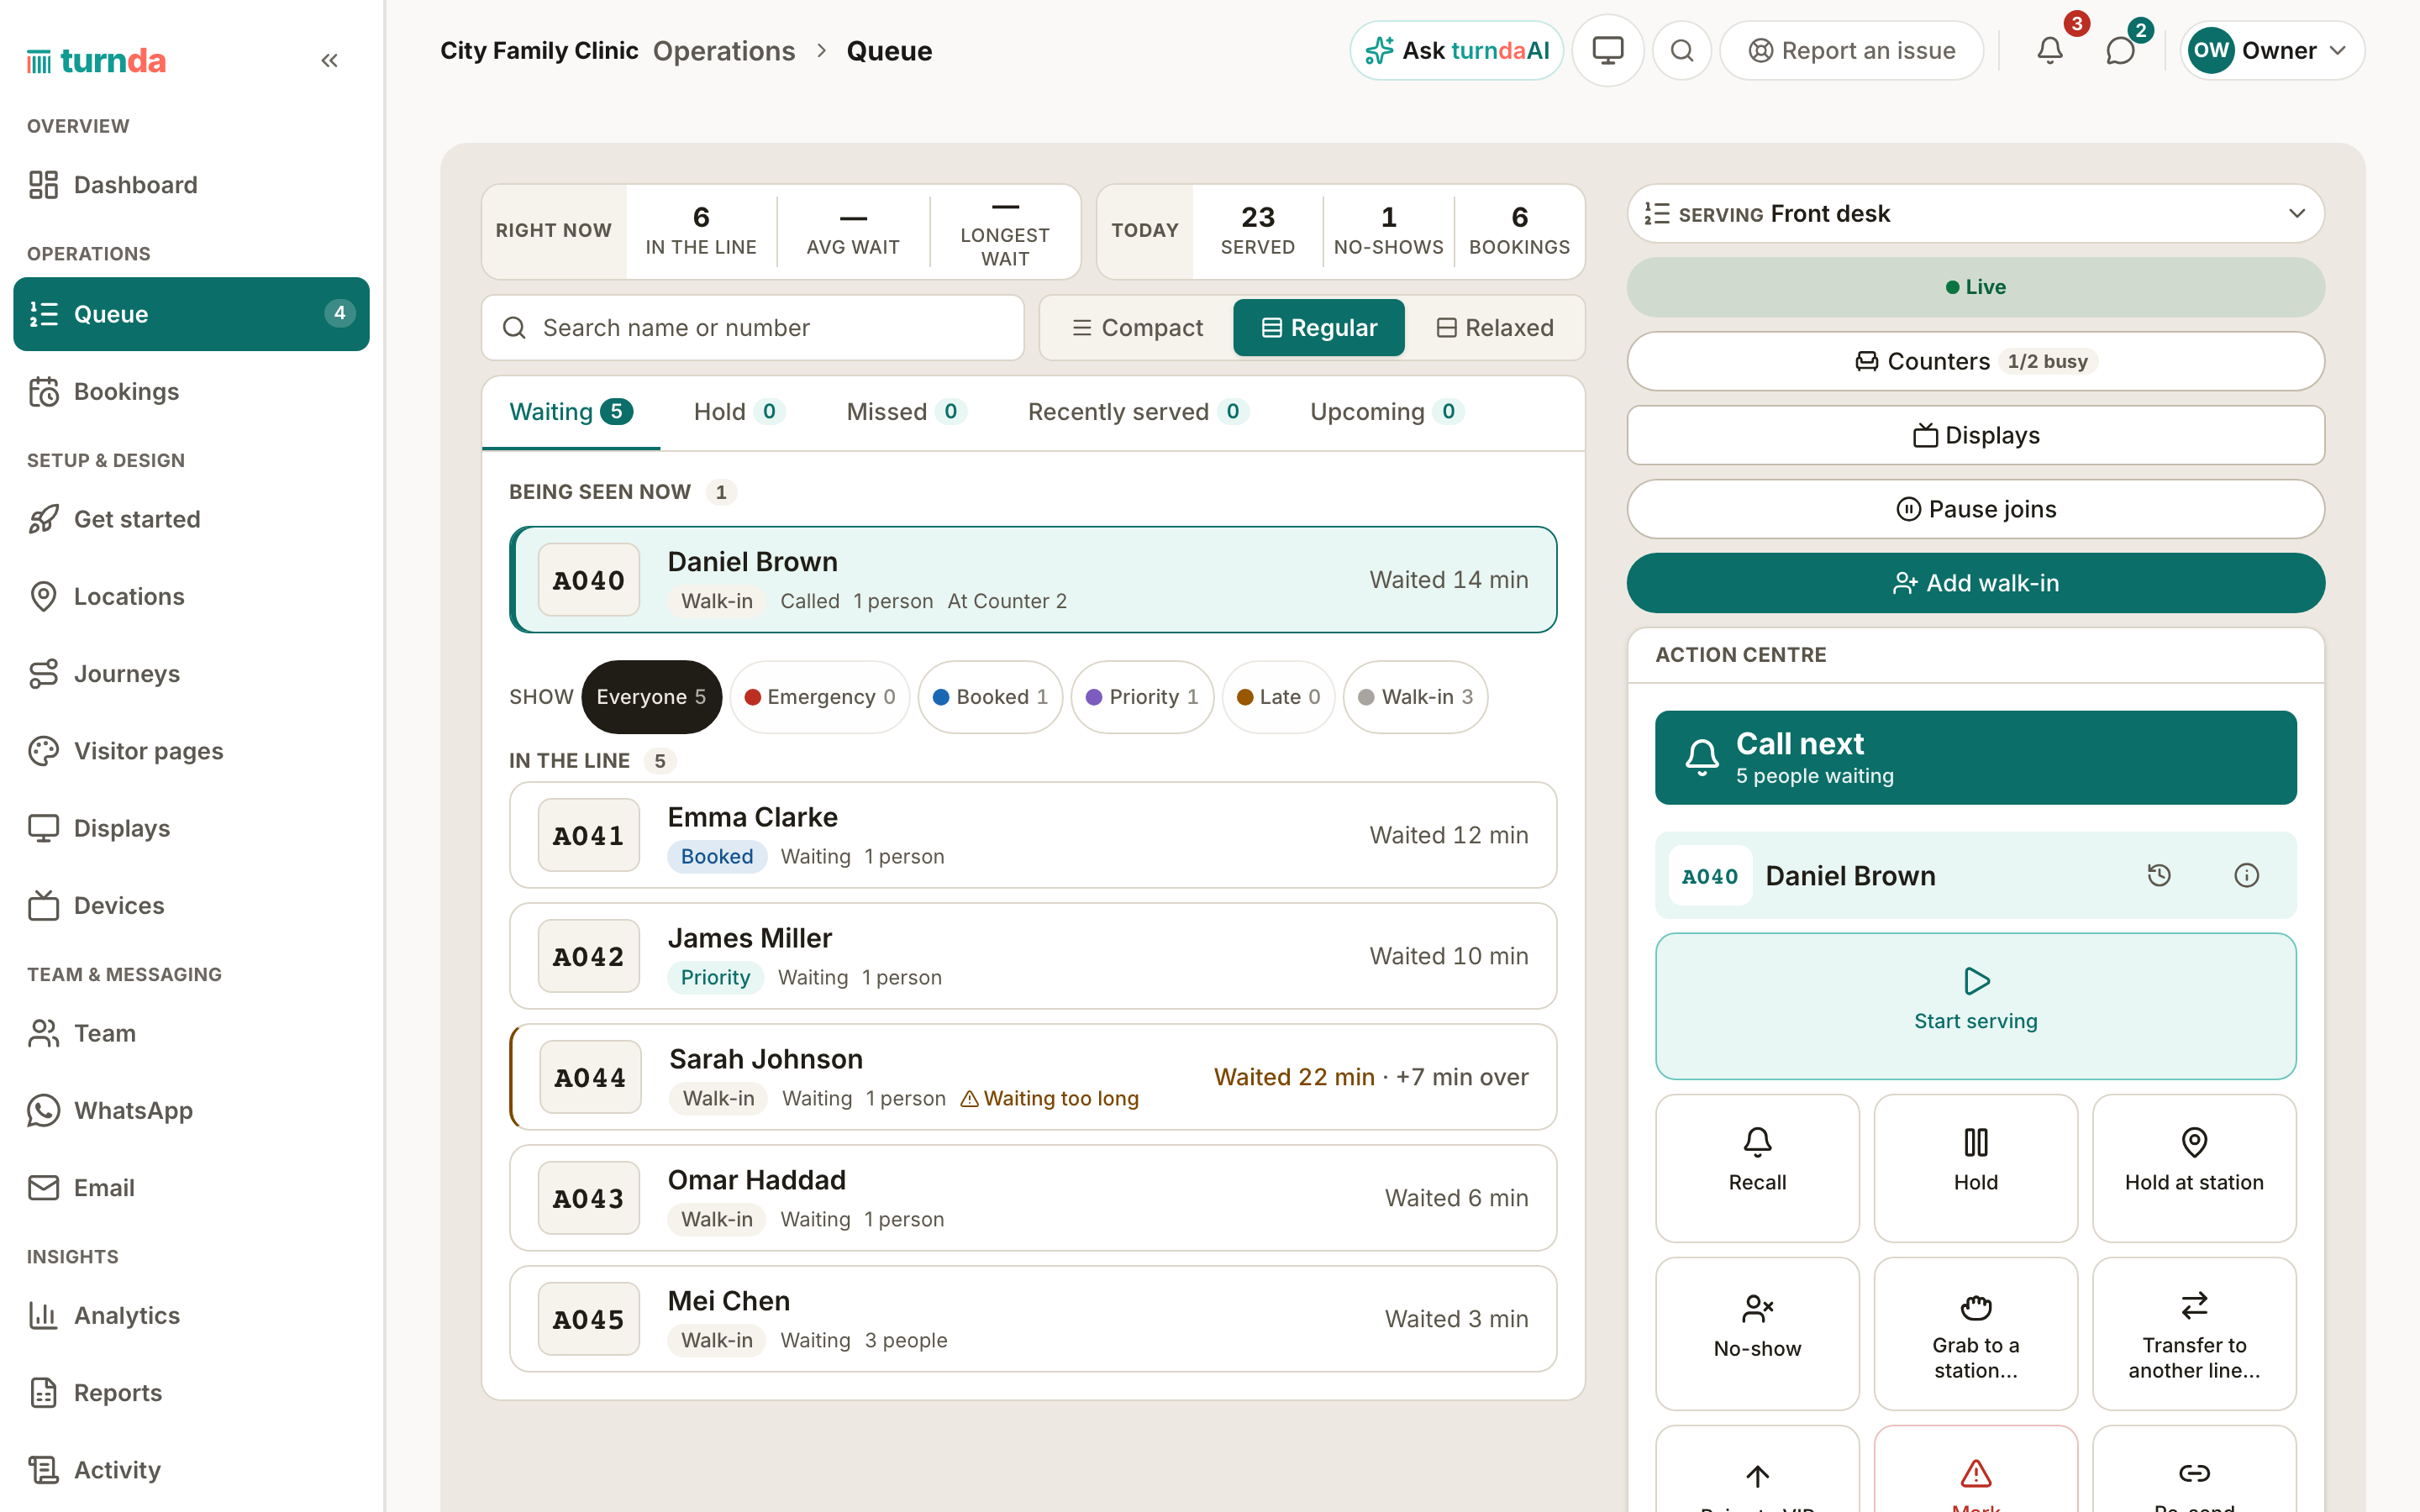
Task: Open Journeys in the sidebar
Action: [191, 673]
